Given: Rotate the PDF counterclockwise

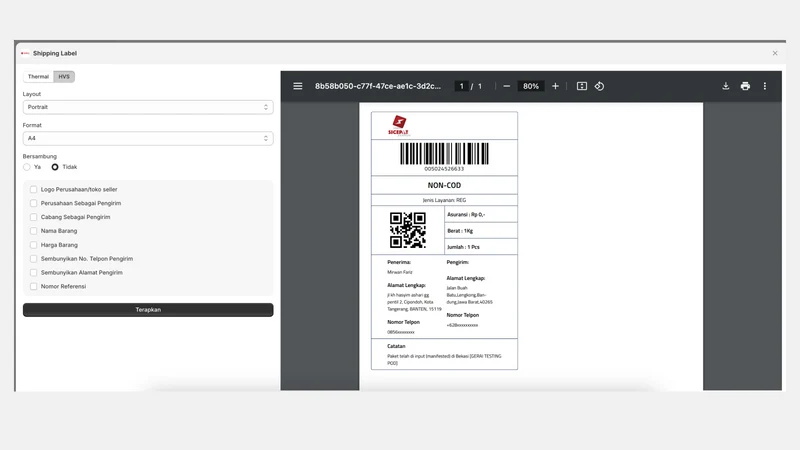Looking at the screenshot, I should 599,86.
